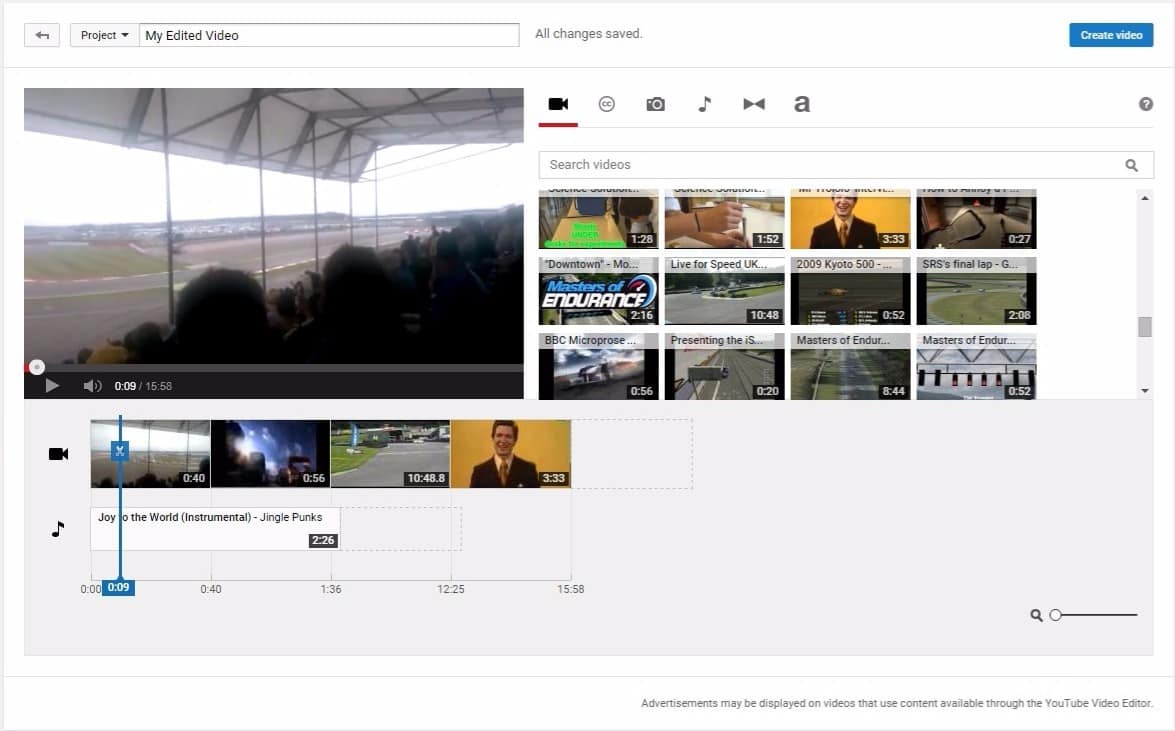This screenshot has width=1175, height=731.
Task: Click the help question mark icon
Action: [1146, 104]
